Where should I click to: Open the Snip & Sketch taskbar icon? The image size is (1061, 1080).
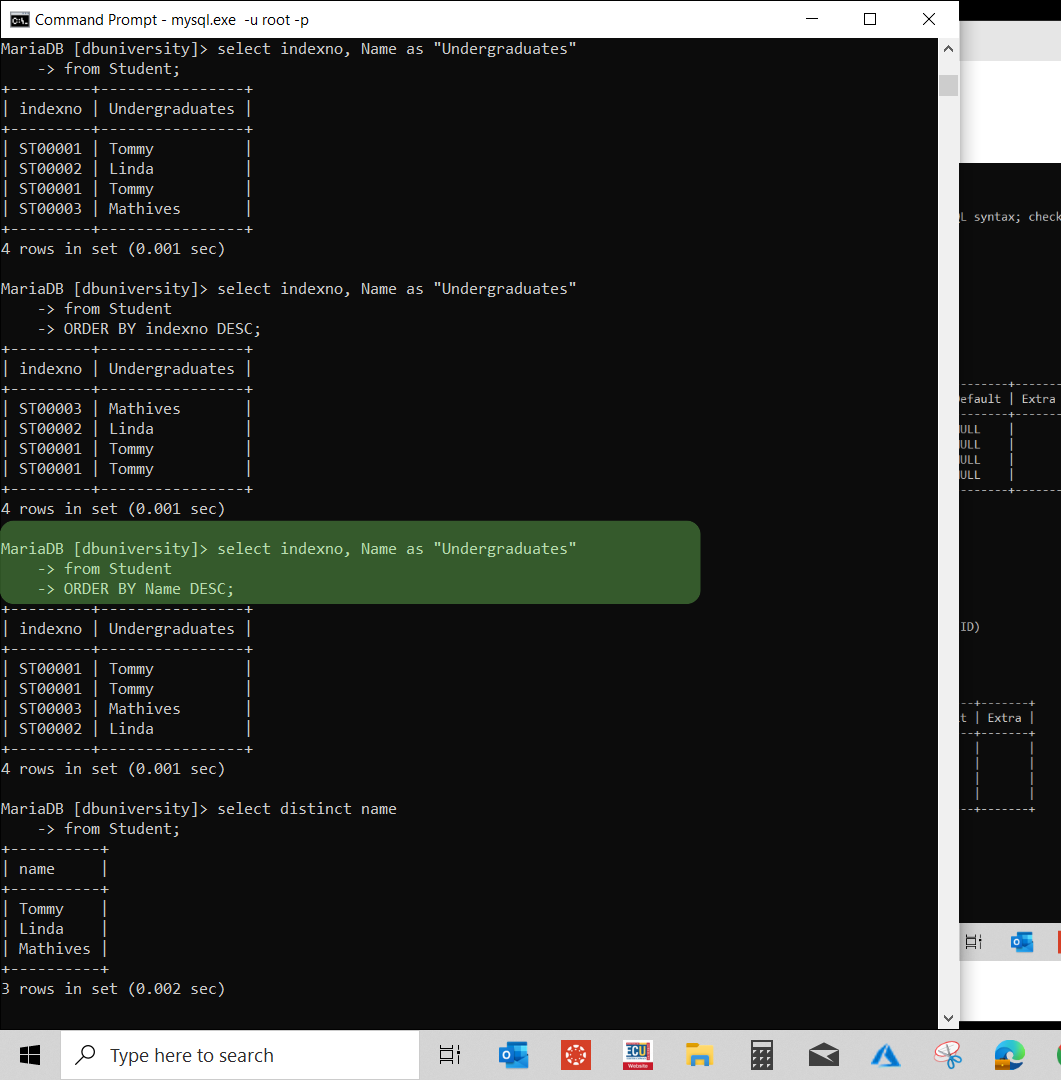click(947, 1054)
